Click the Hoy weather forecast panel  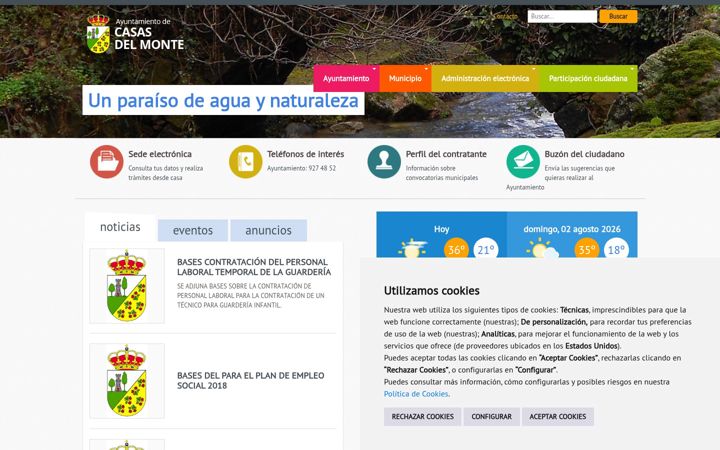(x=442, y=235)
